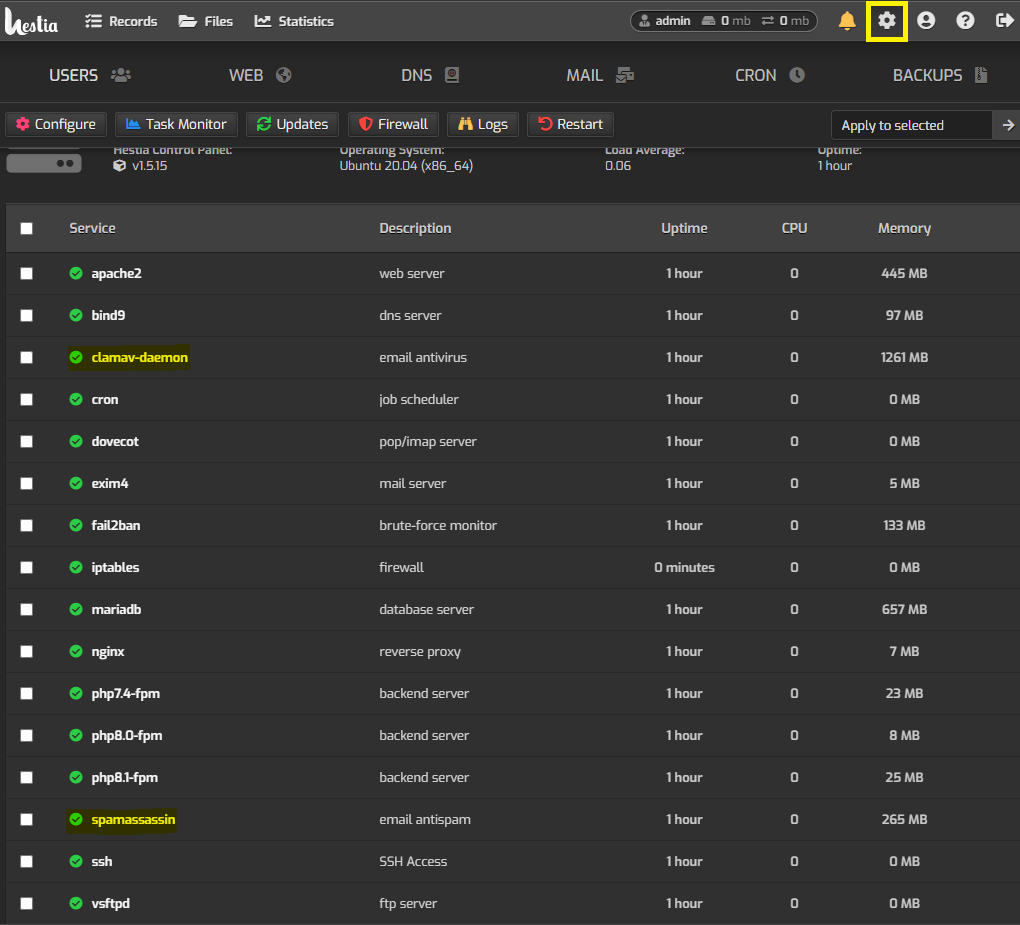Screen dimensions: 1020x925
Task: Click the Hestia version package icon
Action: coord(119,166)
